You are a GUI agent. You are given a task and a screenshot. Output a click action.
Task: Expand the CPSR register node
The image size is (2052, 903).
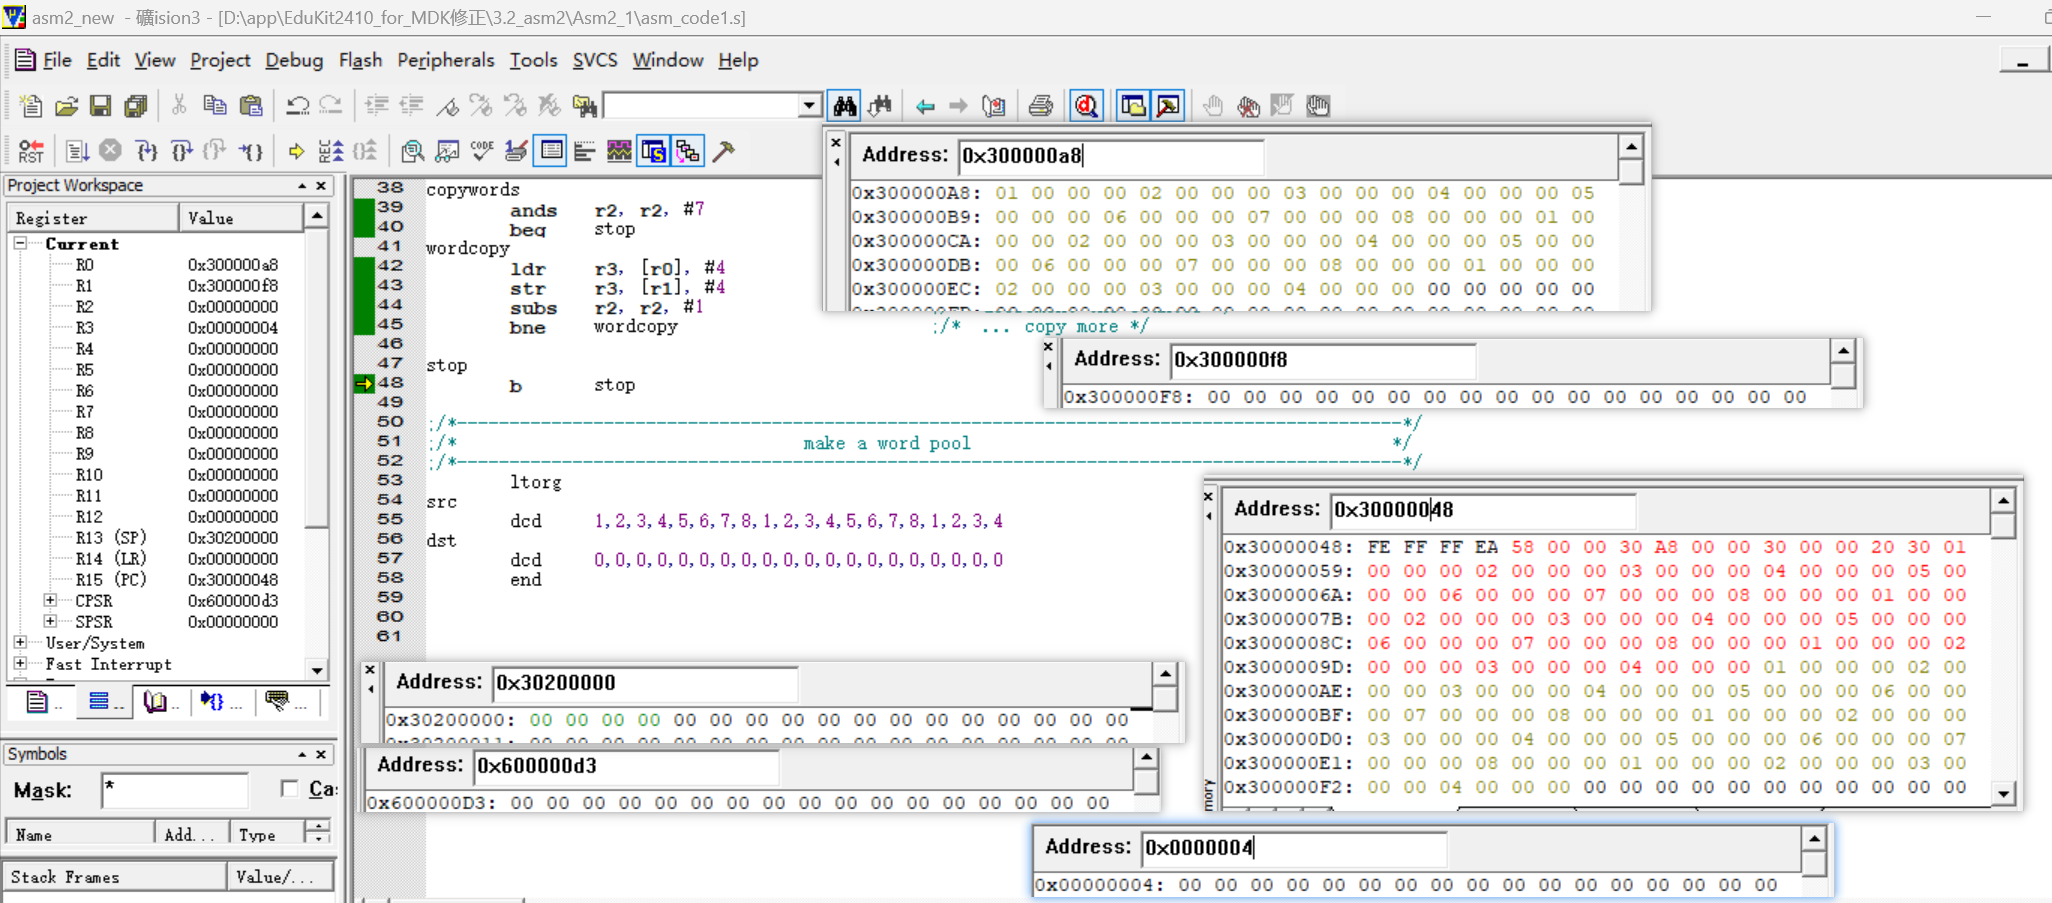click(50, 601)
